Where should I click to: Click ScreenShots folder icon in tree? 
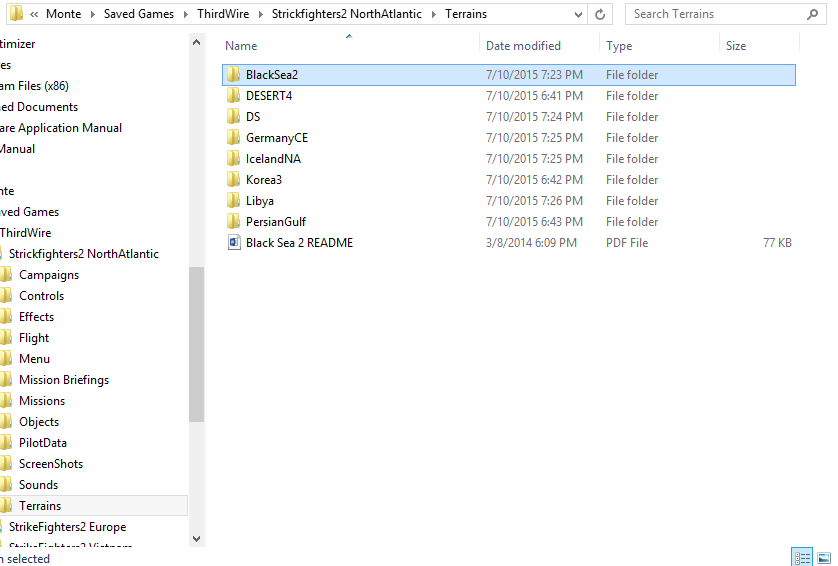point(6,464)
